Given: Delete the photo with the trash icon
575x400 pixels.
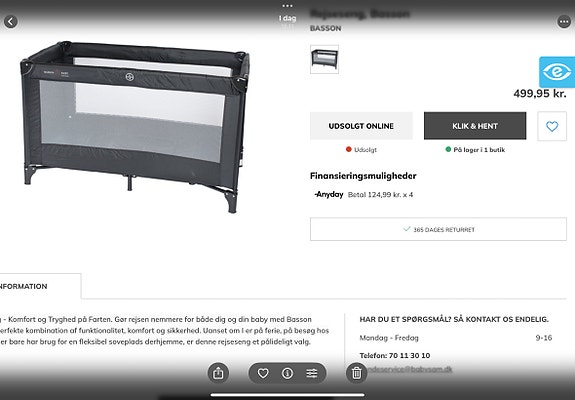Looking at the screenshot, I should pyautogui.click(x=356, y=373).
